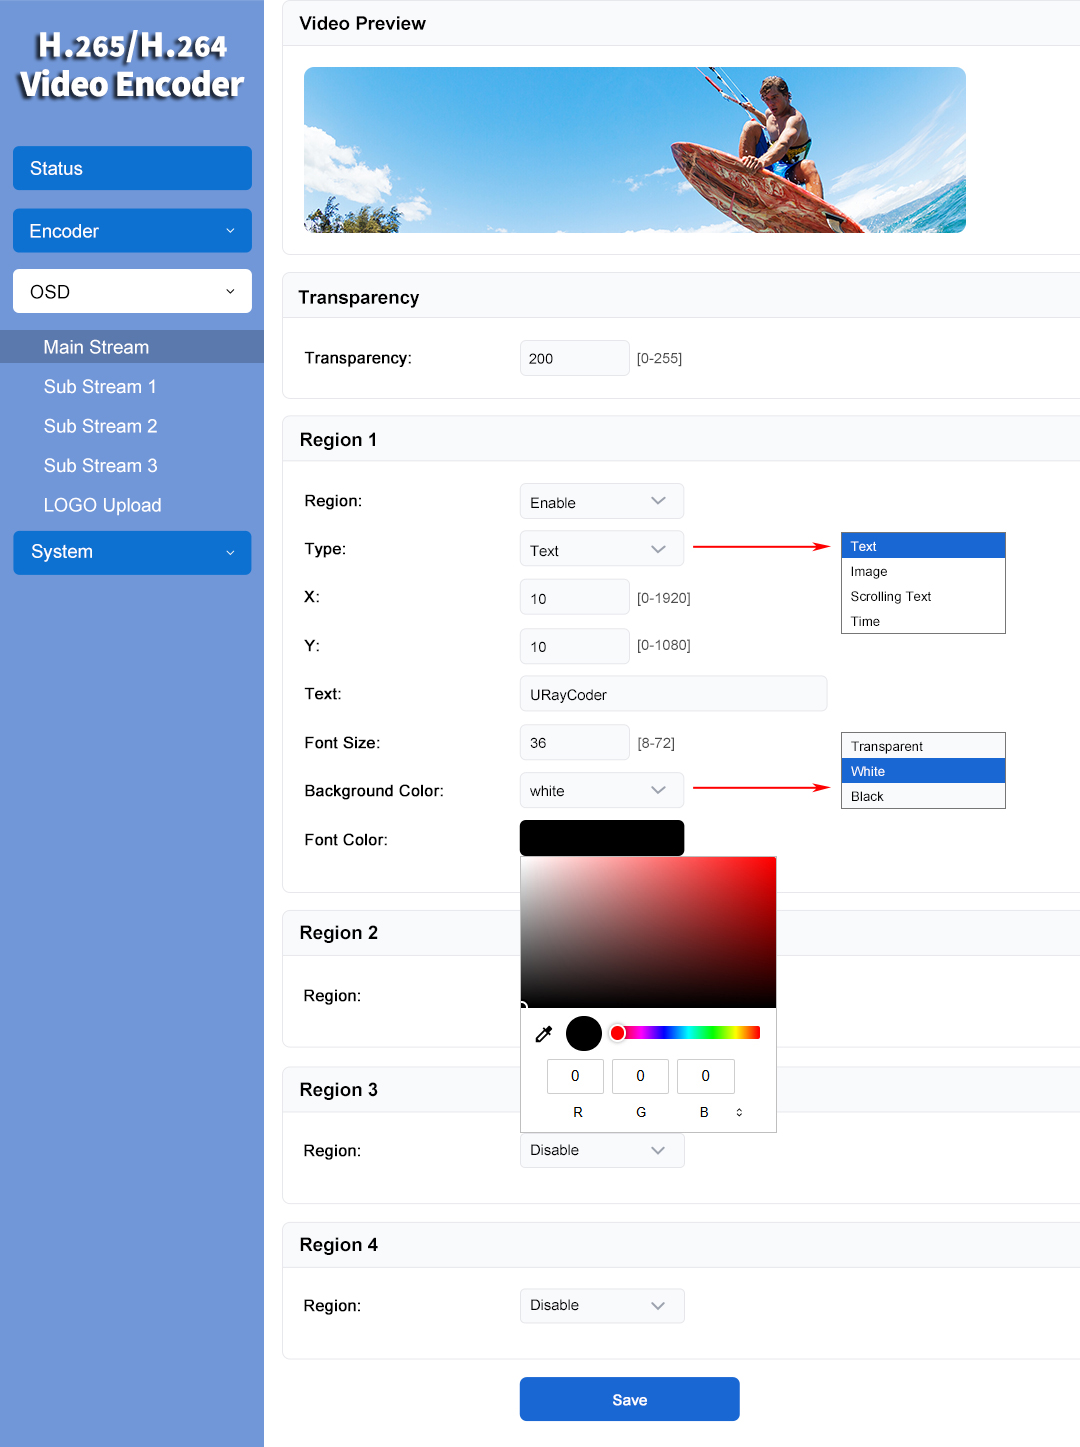Select Transparent background color option
The height and width of the screenshot is (1447, 1080).
(x=923, y=746)
